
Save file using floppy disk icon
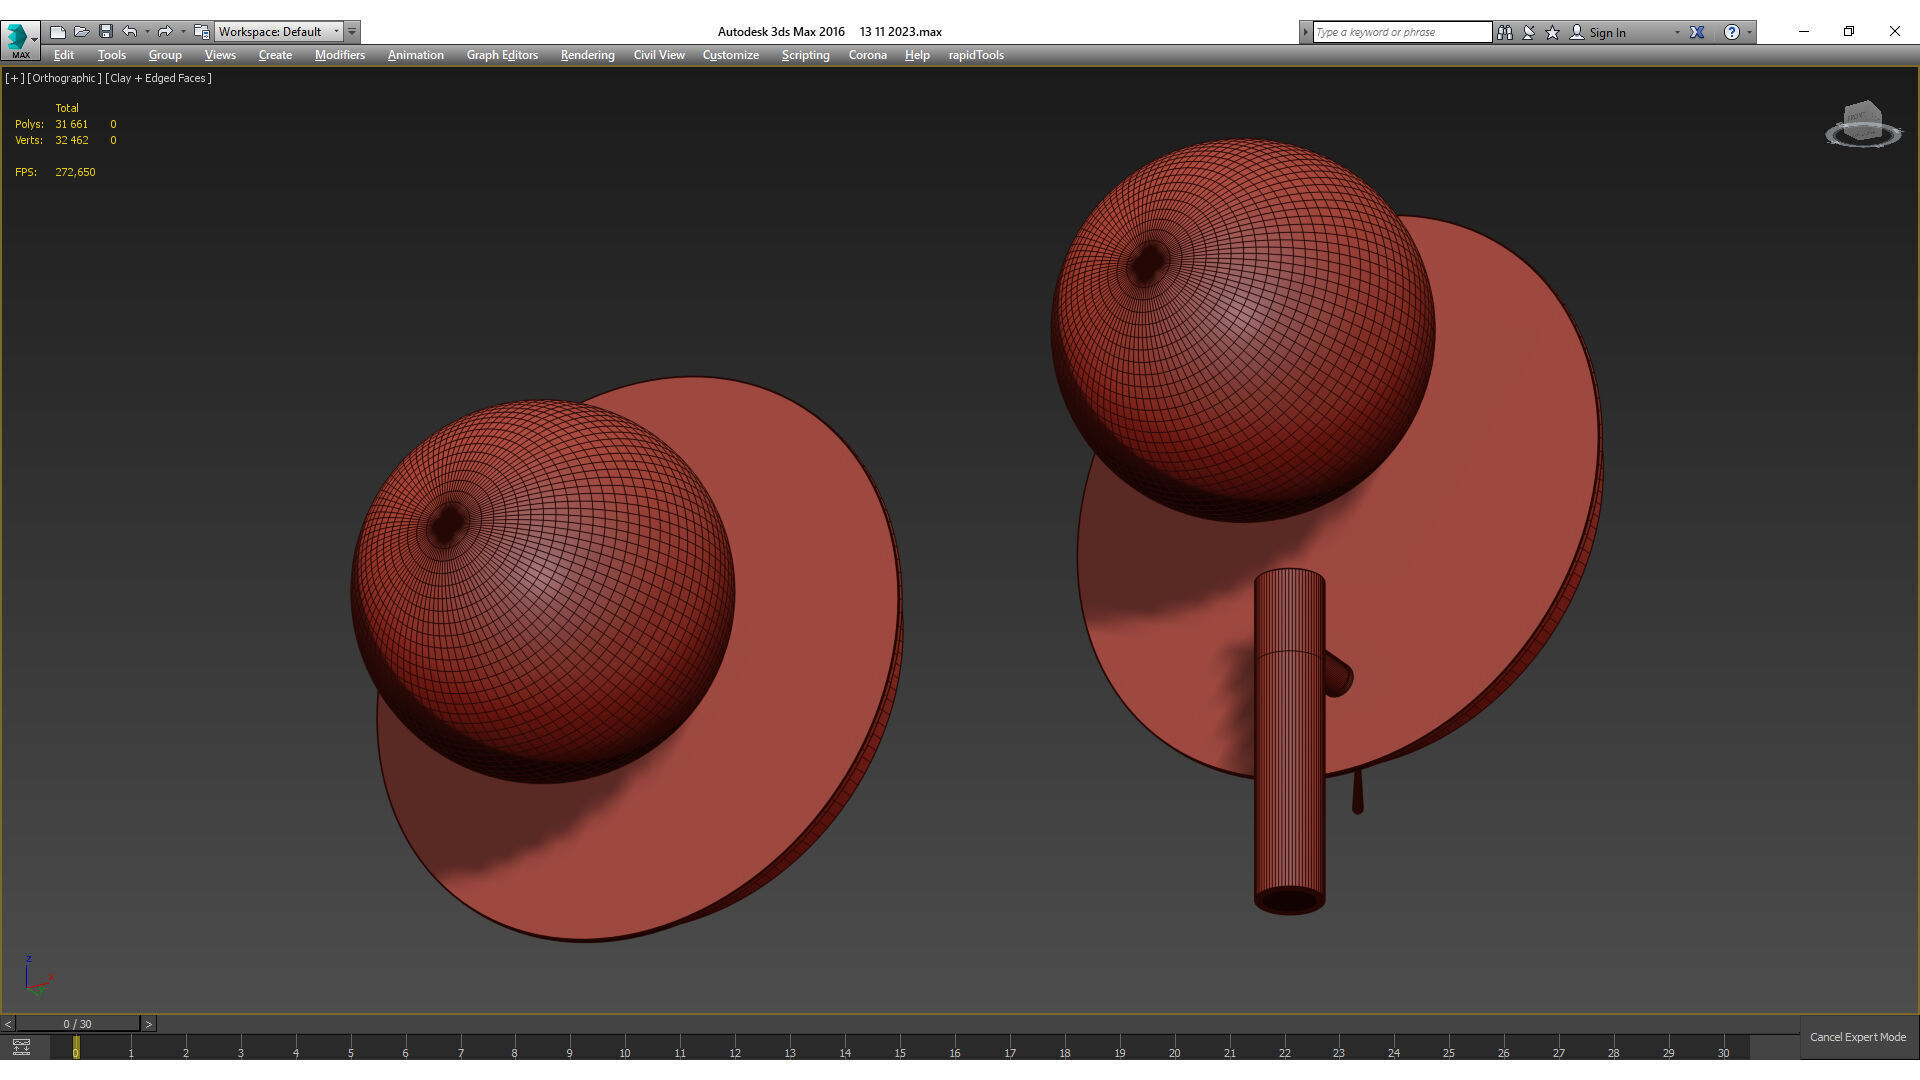tap(106, 32)
